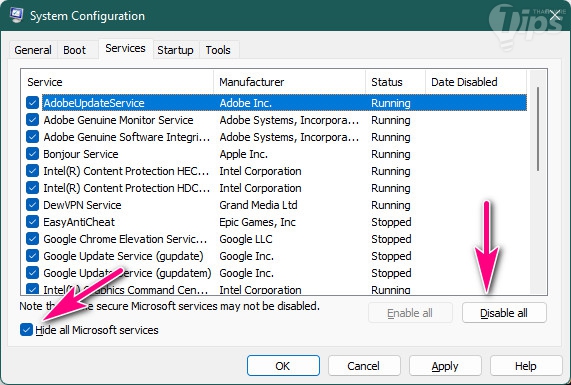Click the Apple Inc. manufacturer cell
The height and width of the screenshot is (385, 571).
tap(244, 154)
